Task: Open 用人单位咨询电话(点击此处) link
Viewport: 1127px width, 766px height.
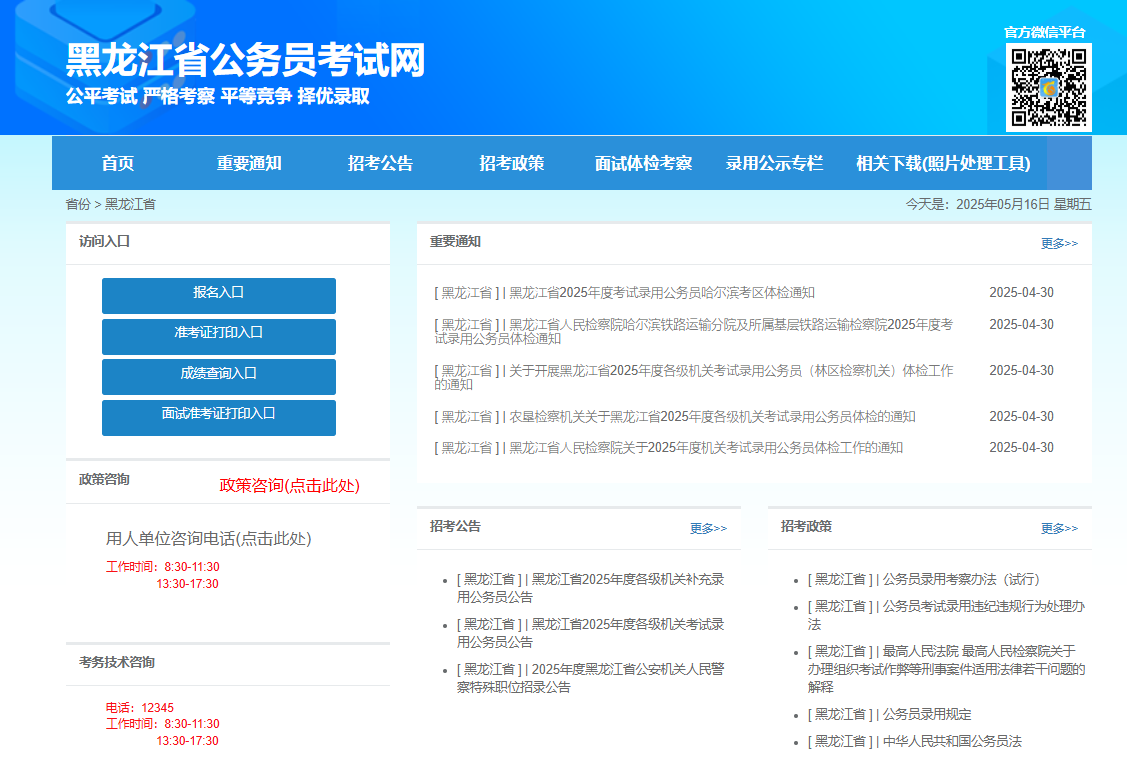Action: [208, 539]
